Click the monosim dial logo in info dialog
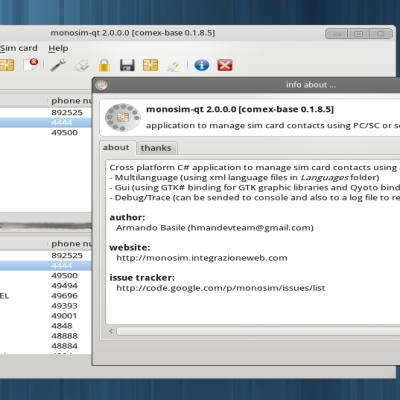This screenshot has height=400, width=400. click(123, 117)
